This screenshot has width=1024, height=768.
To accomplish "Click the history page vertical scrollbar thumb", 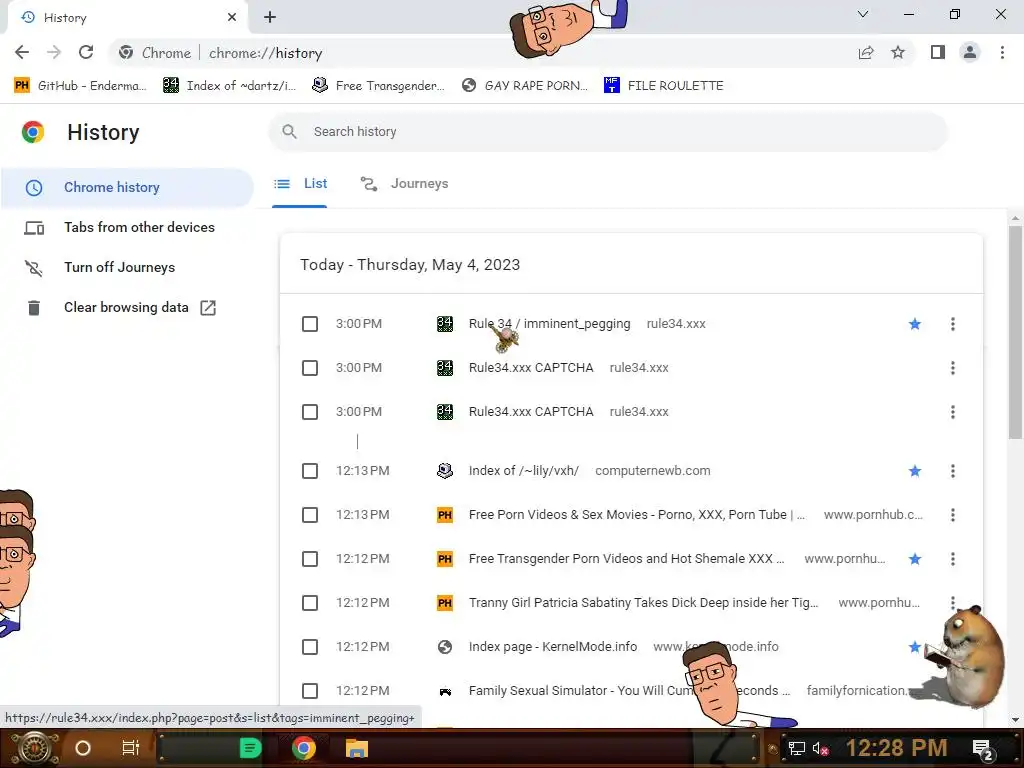I will (x=1015, y=333).
